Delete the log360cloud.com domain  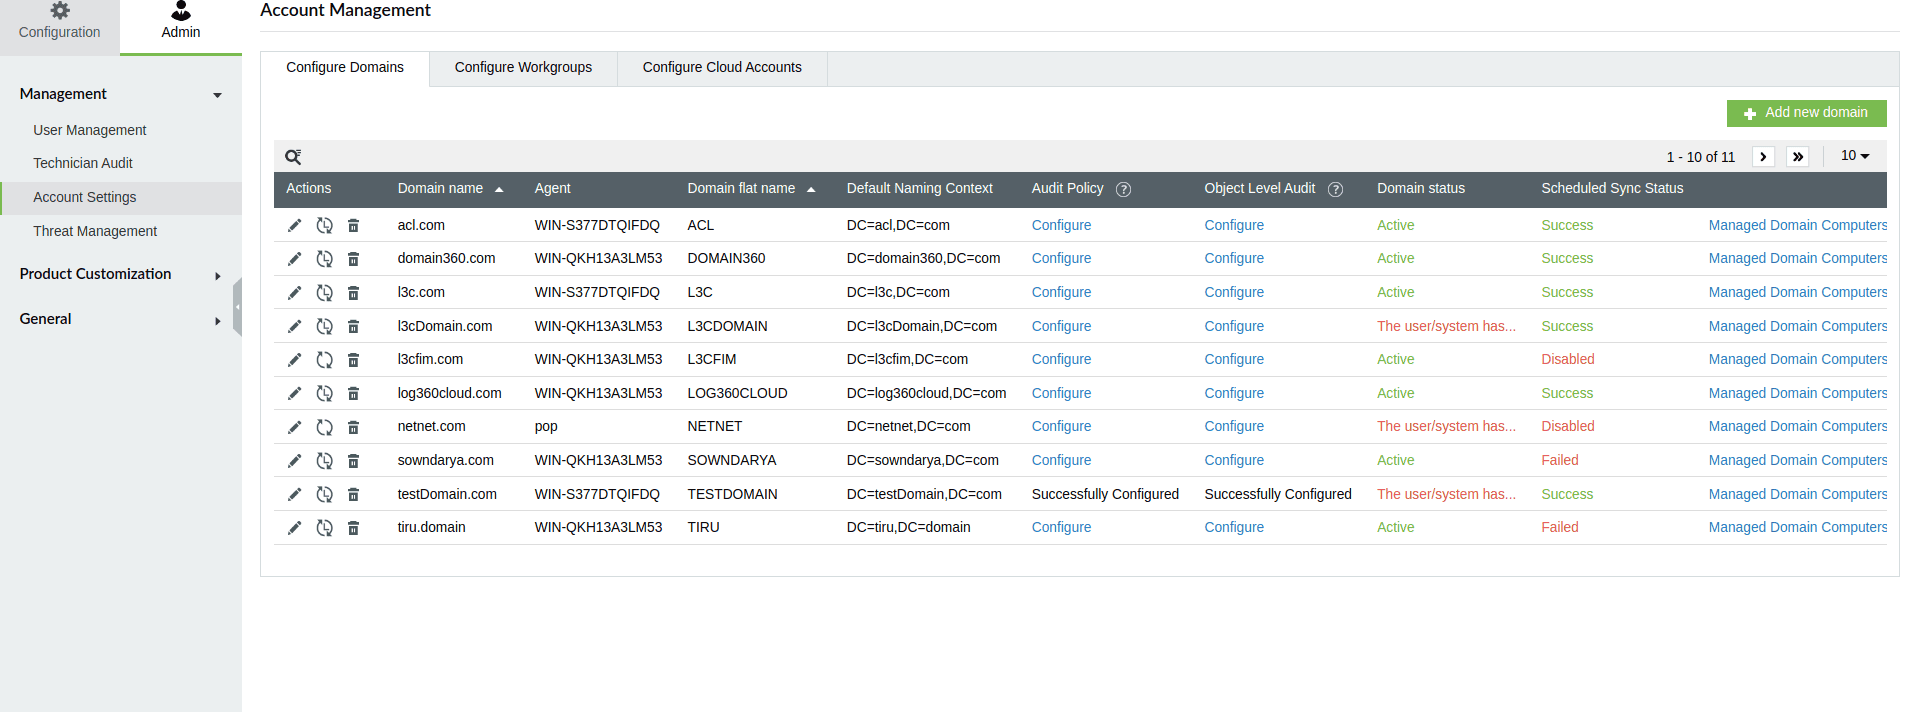[x=353, y=394]
